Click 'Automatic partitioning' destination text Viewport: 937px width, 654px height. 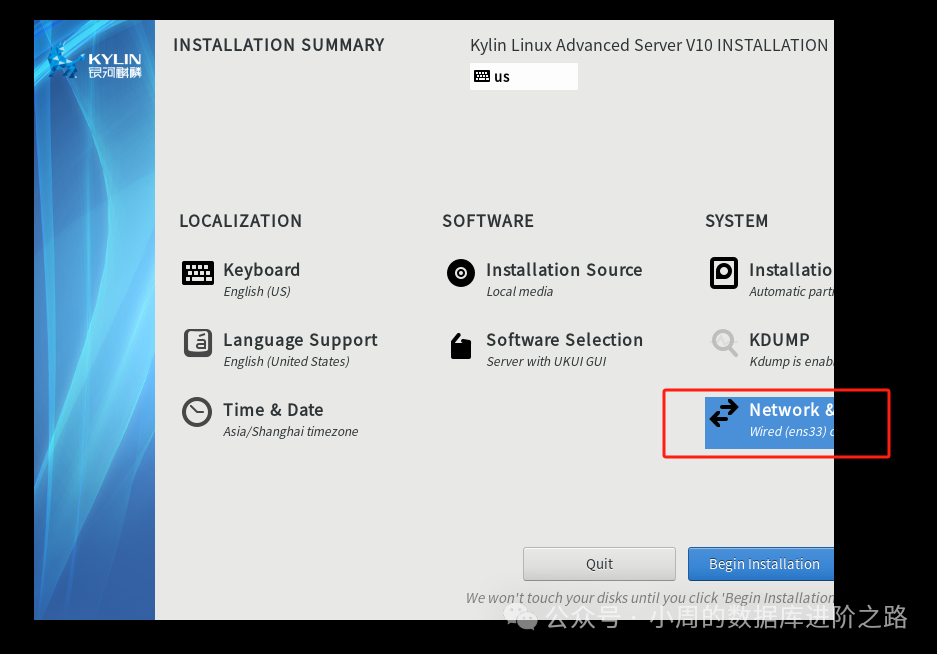click(792, 291)
